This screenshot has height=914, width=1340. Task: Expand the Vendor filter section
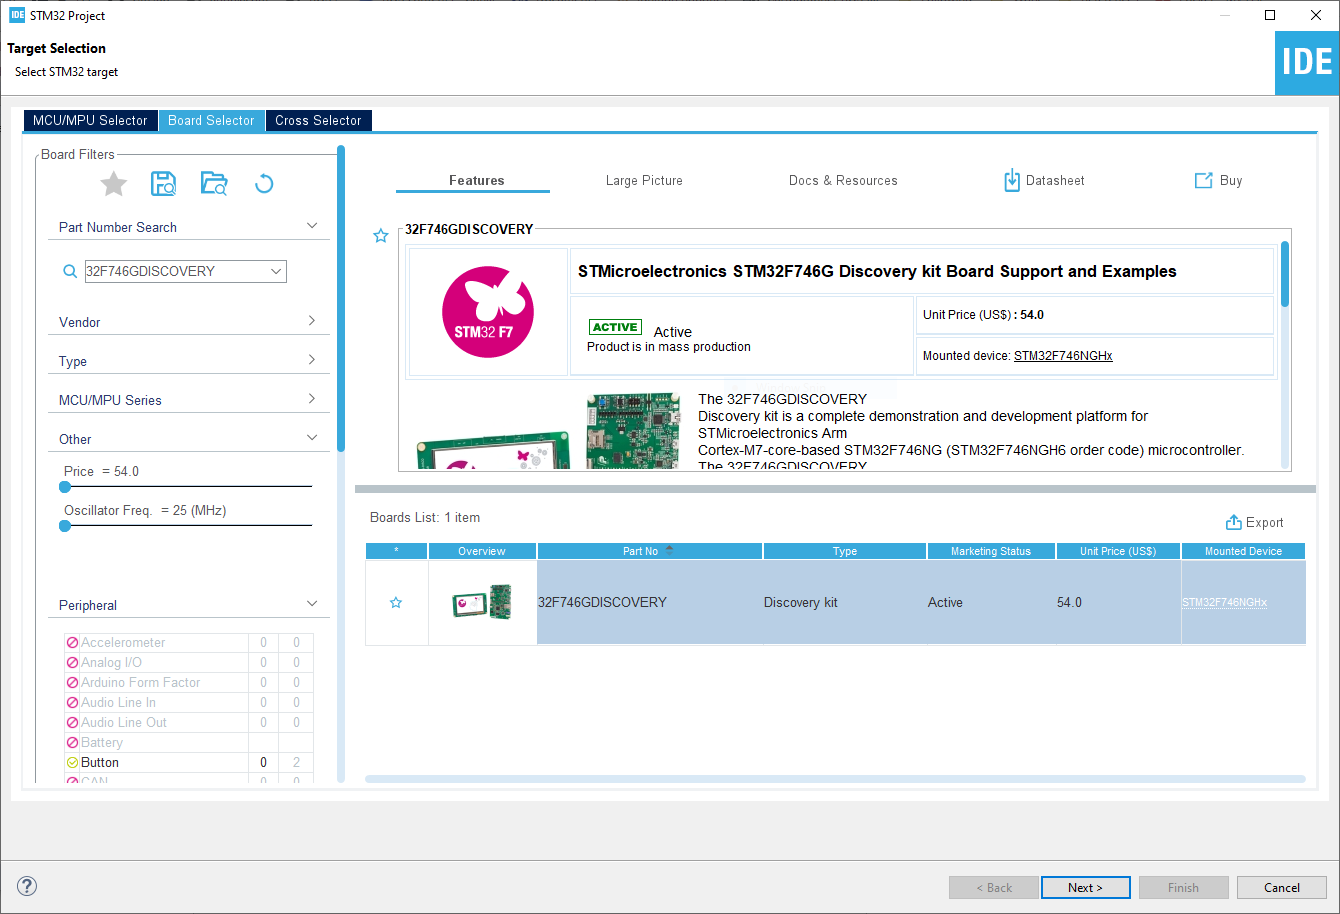coord(311,321)
